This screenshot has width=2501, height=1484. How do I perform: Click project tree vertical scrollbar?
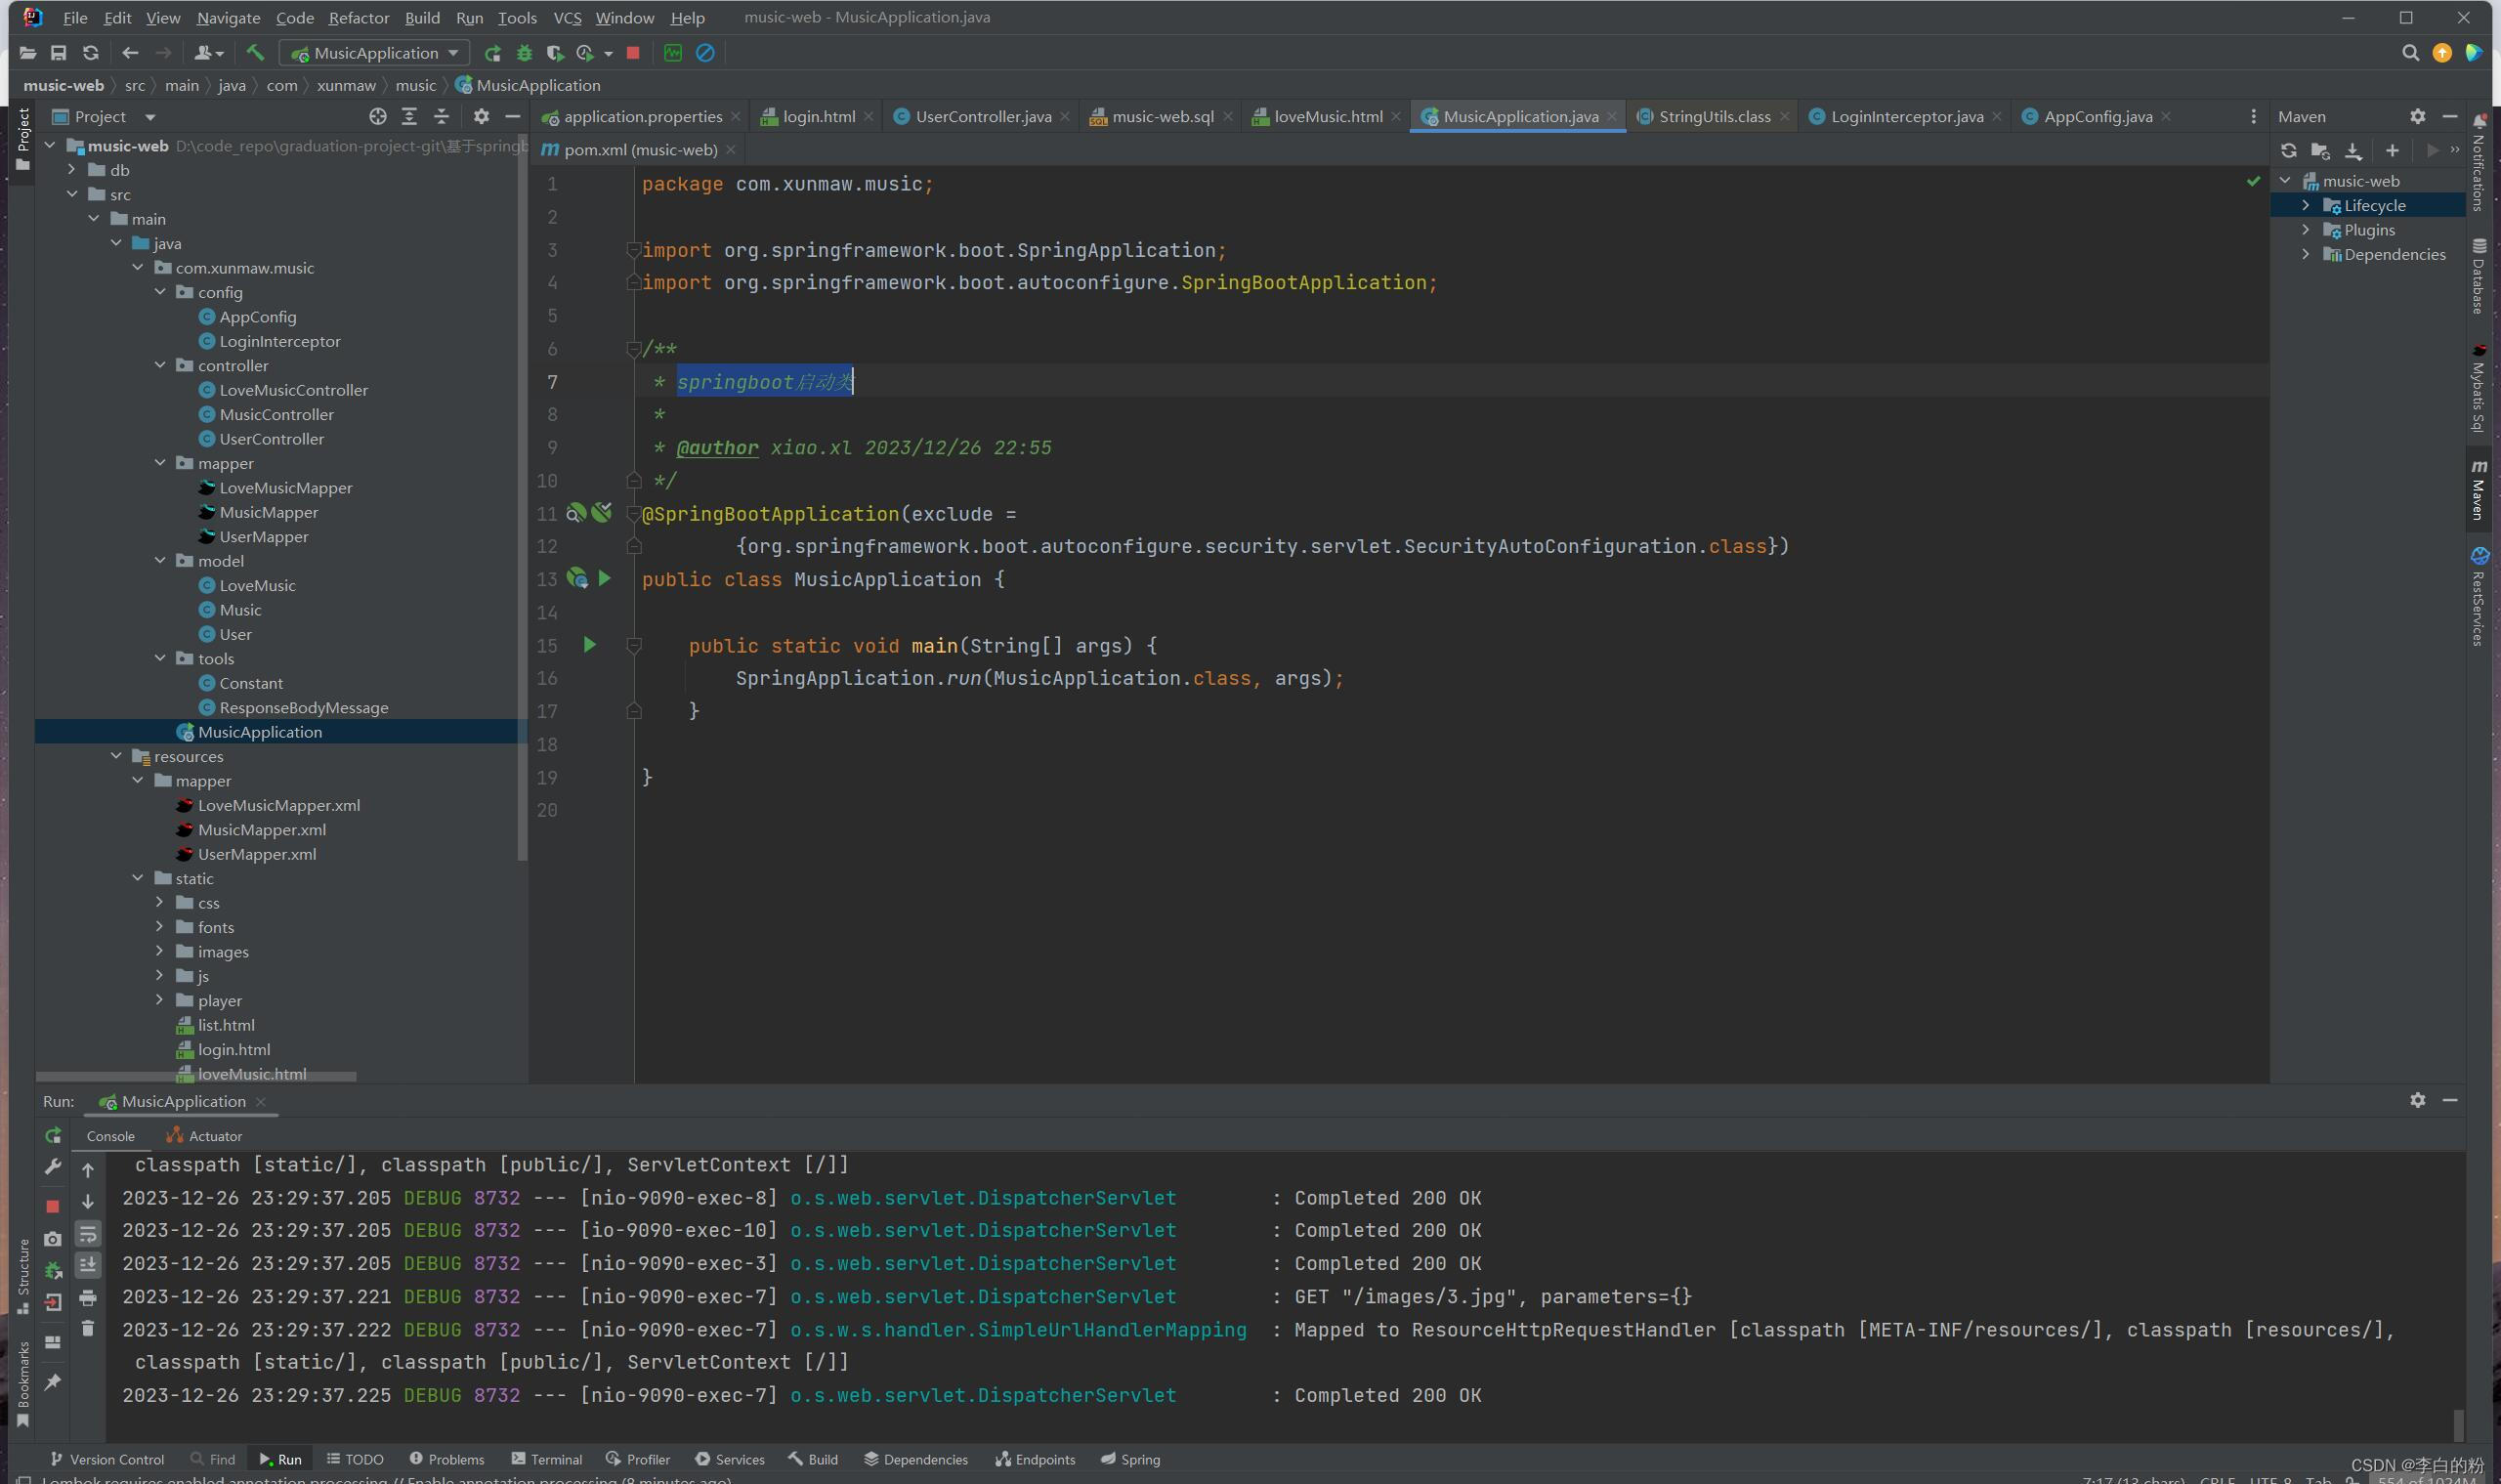pyautogui.click(x=522, y=500)
